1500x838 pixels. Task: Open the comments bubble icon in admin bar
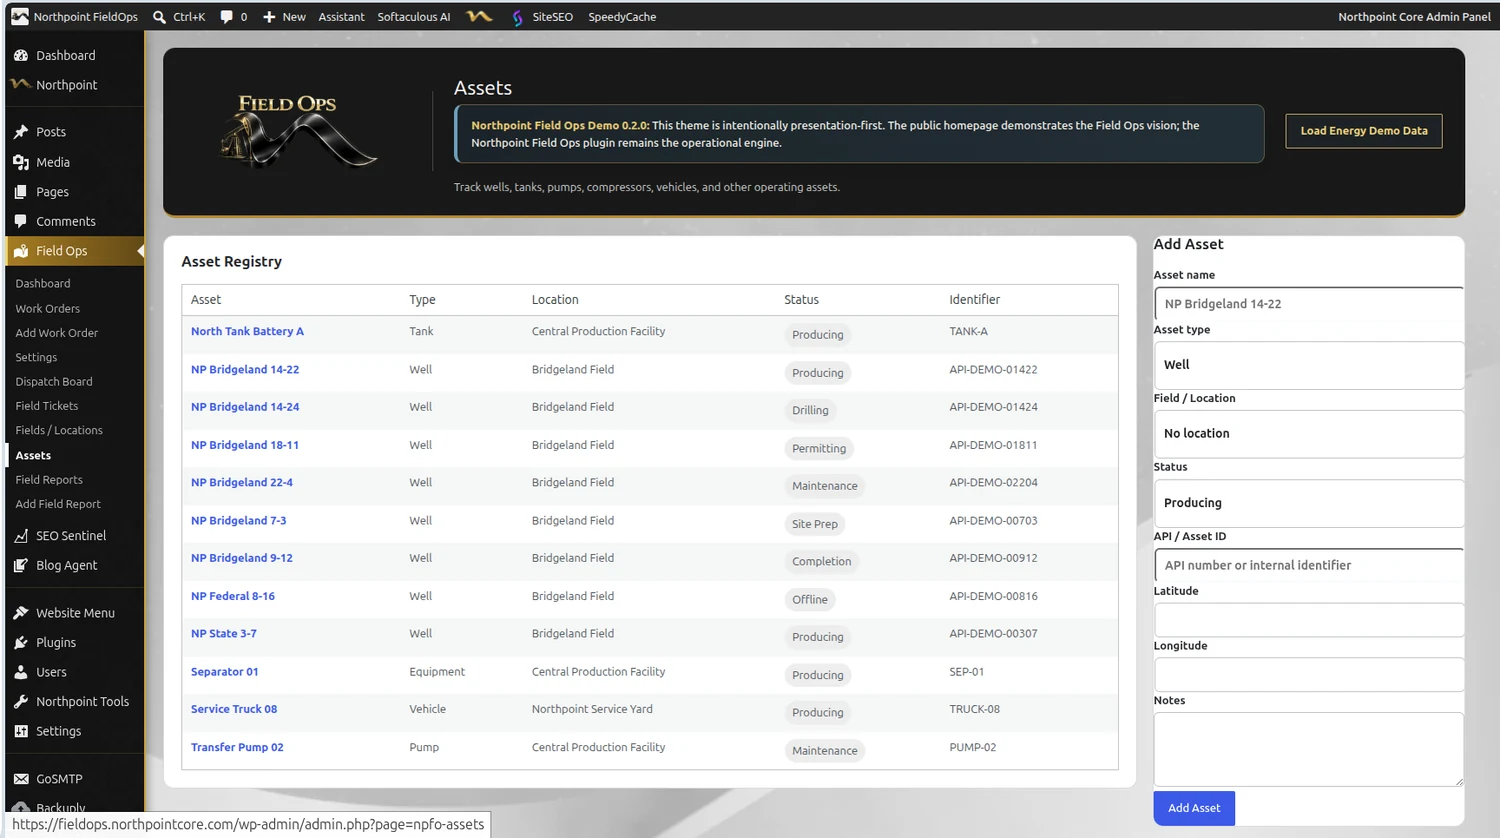(226, 17)
